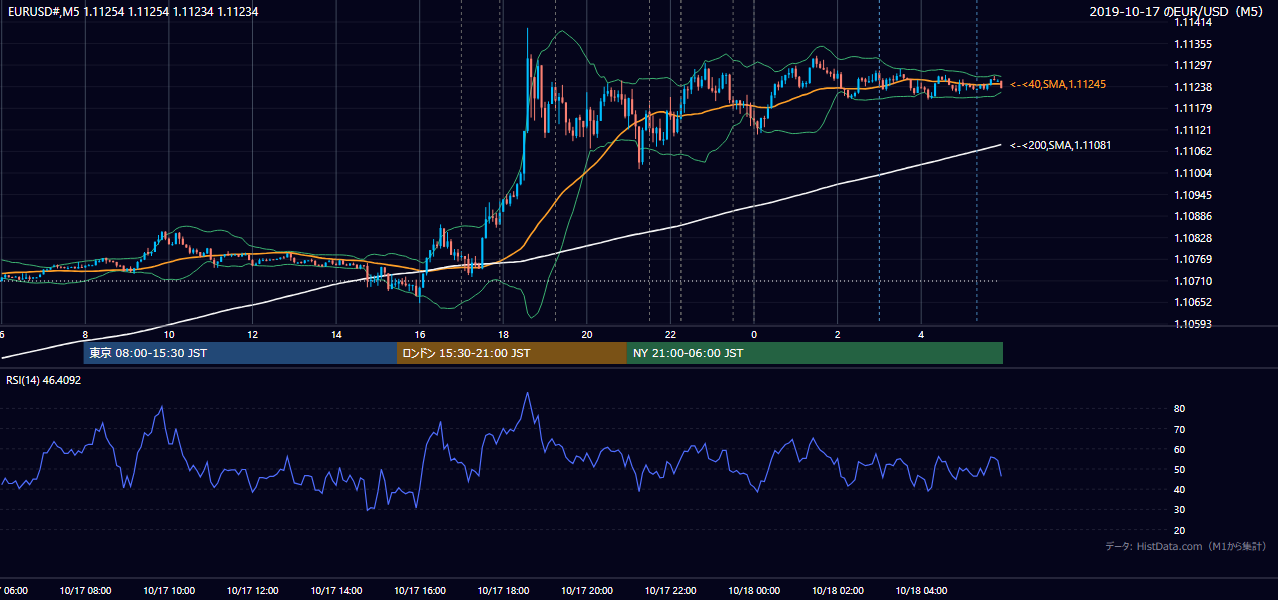Image resolution: width=1278 pixels, height=600 pixels.
Task: Click price level 1.10769 on the axis
Action: [x=1194, y=259]
